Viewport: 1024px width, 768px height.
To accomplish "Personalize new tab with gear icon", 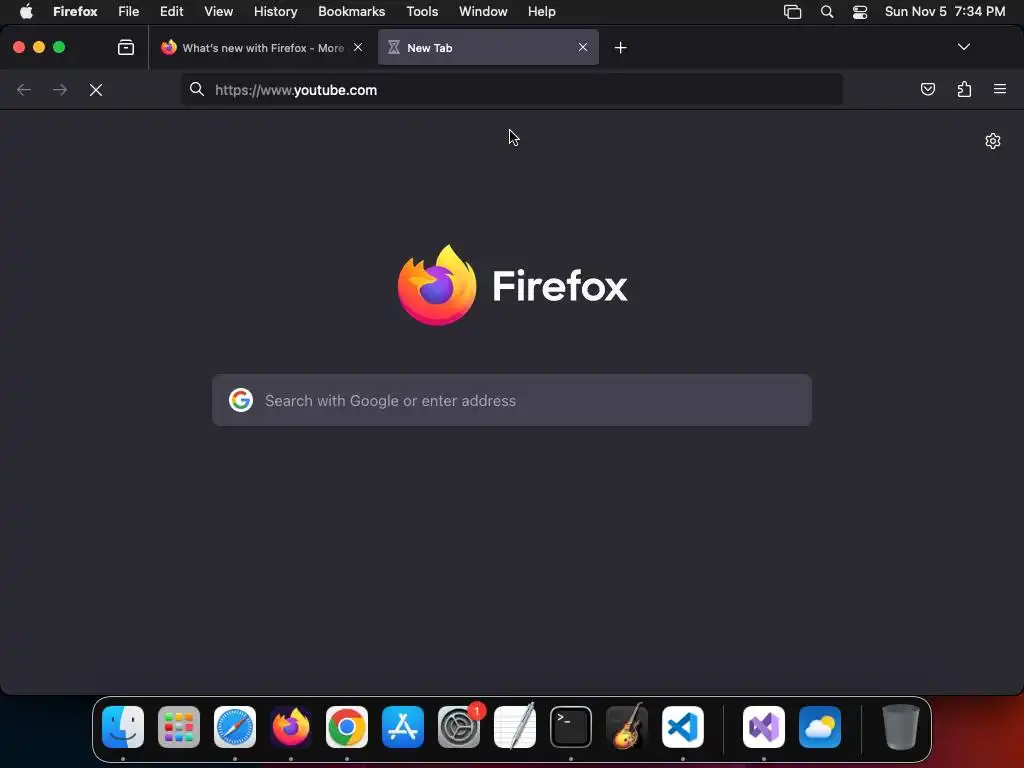I will [993, 141].
